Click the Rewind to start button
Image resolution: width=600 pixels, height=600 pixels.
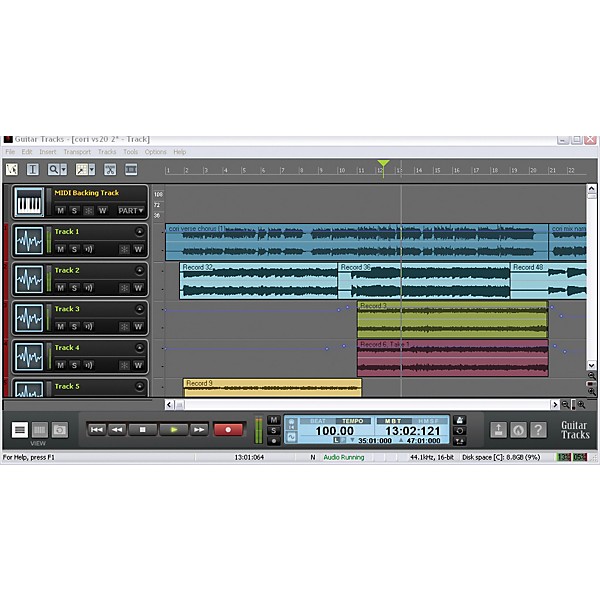pos(96,429)
